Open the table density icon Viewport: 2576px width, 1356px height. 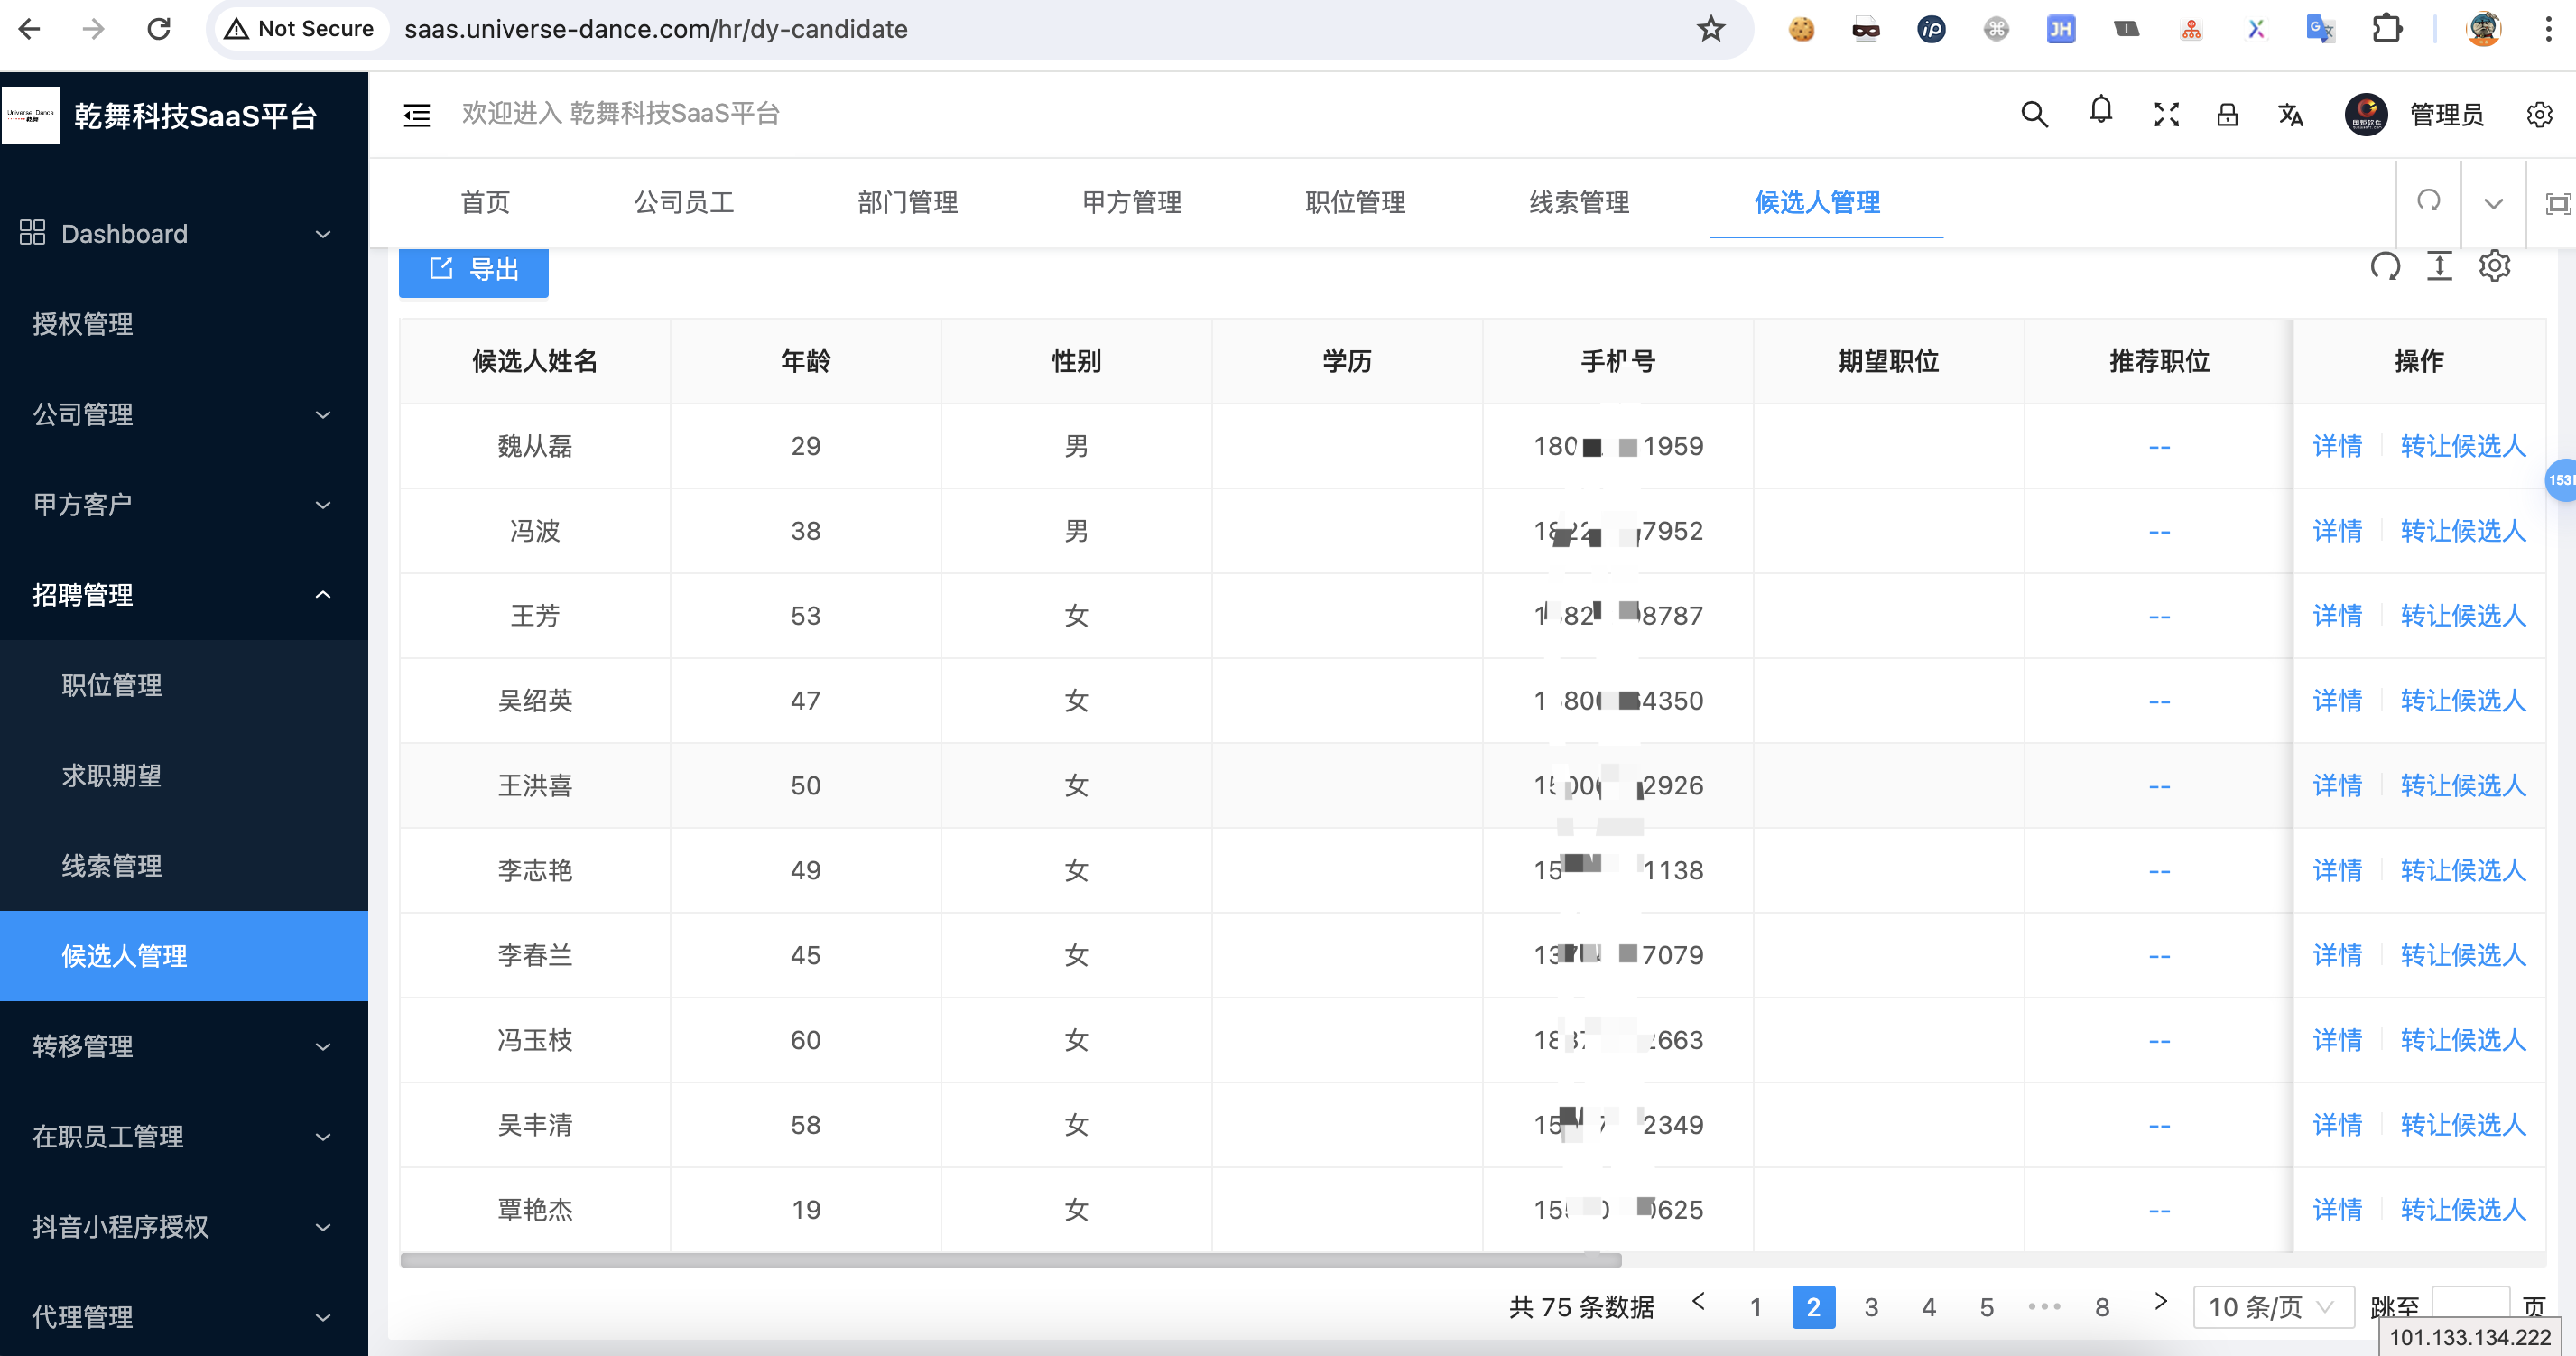2440,266
